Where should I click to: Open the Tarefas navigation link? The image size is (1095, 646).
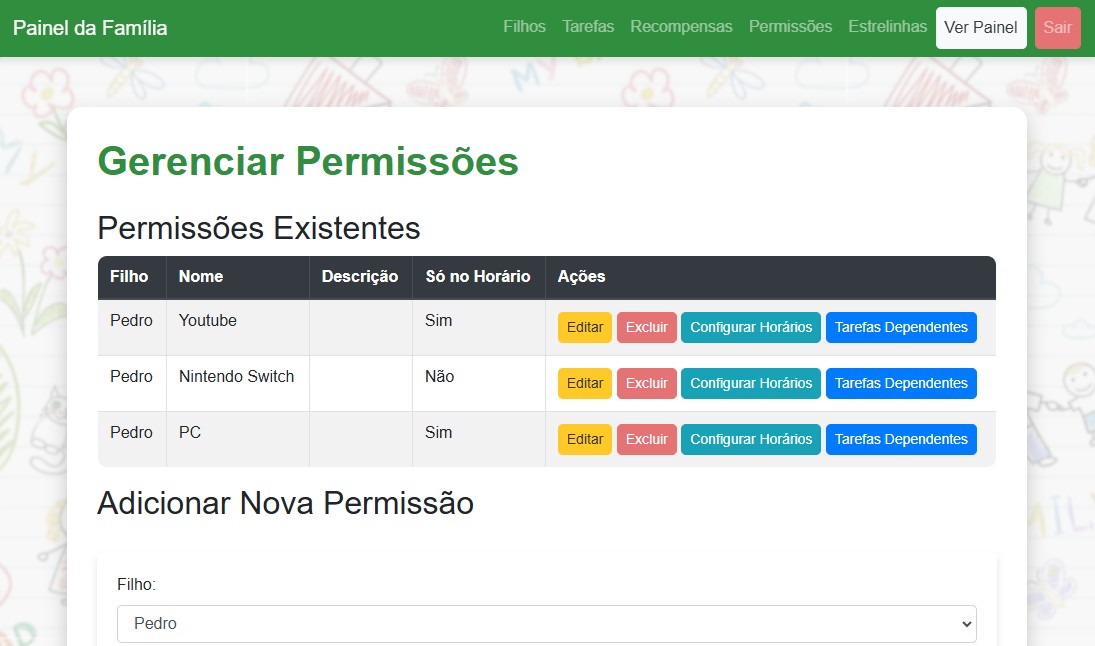tap(588, 27)
